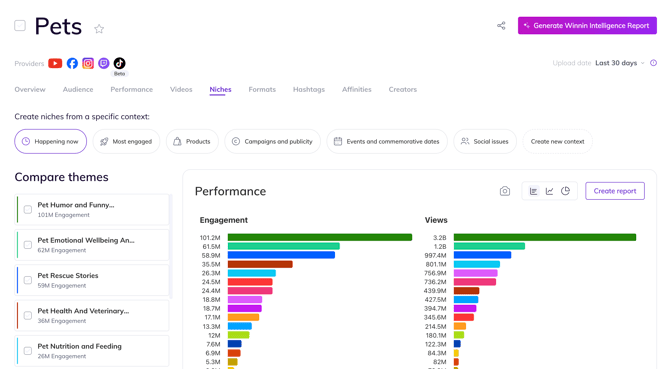Click Create new context button
The width and height of the screenshot is (670, 369).
(558, 141)
